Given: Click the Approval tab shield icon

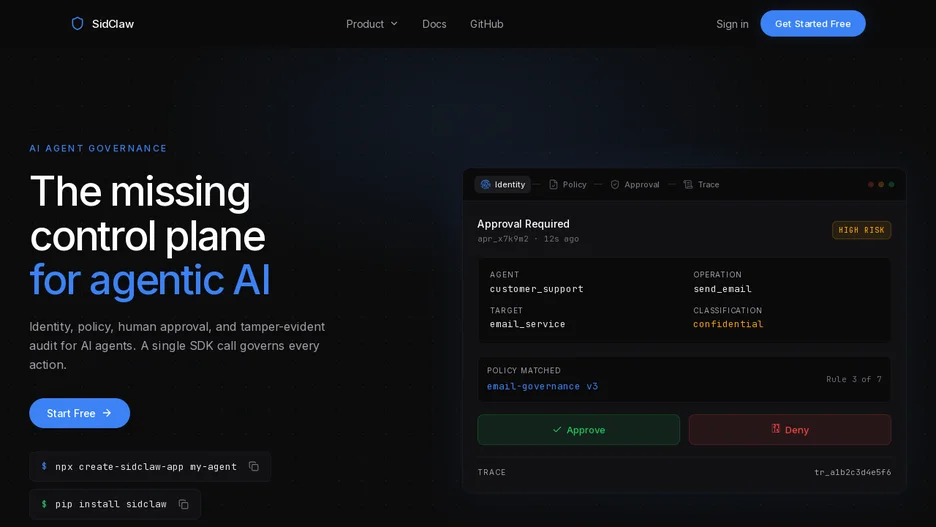Looking at the screenshot, I should (615, 184).
